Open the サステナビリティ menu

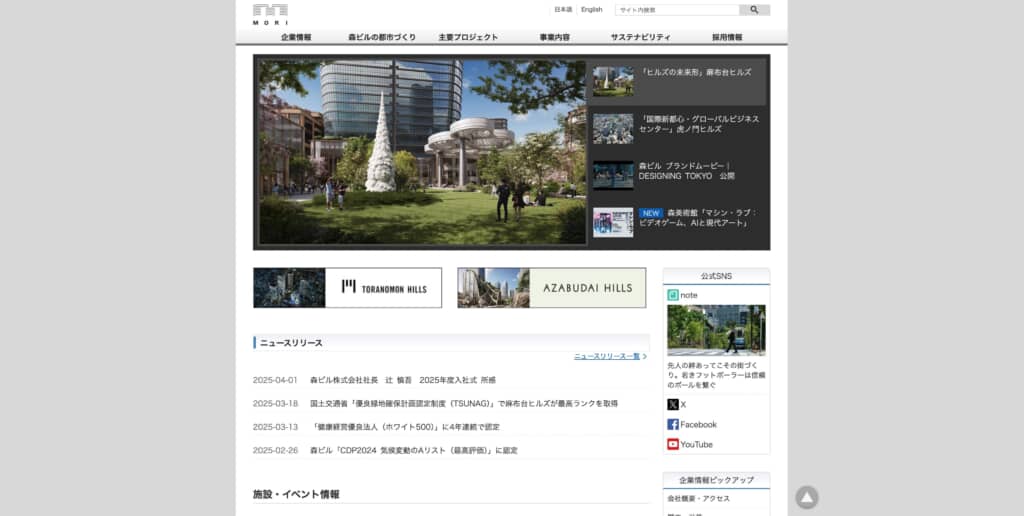click(641, 37)
